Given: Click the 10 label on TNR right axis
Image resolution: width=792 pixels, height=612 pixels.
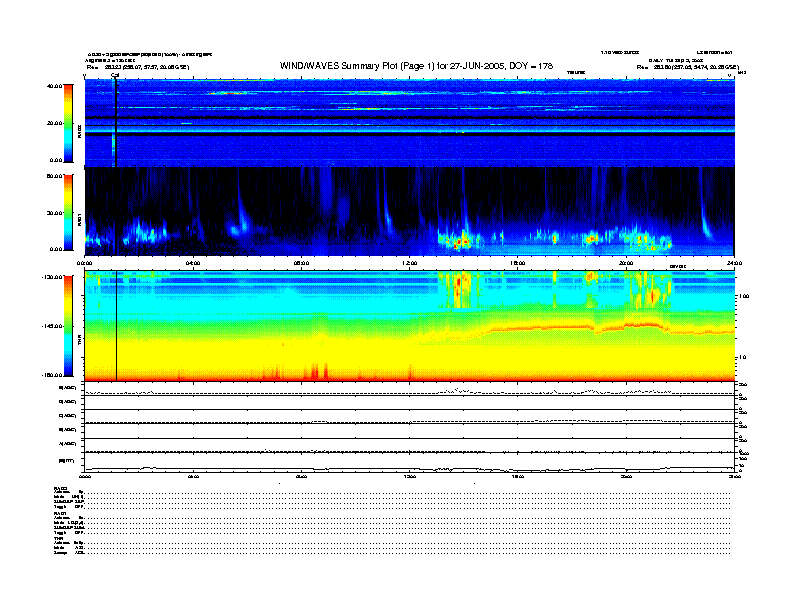Looking at the screenshot, I should (x=743, y=357).
